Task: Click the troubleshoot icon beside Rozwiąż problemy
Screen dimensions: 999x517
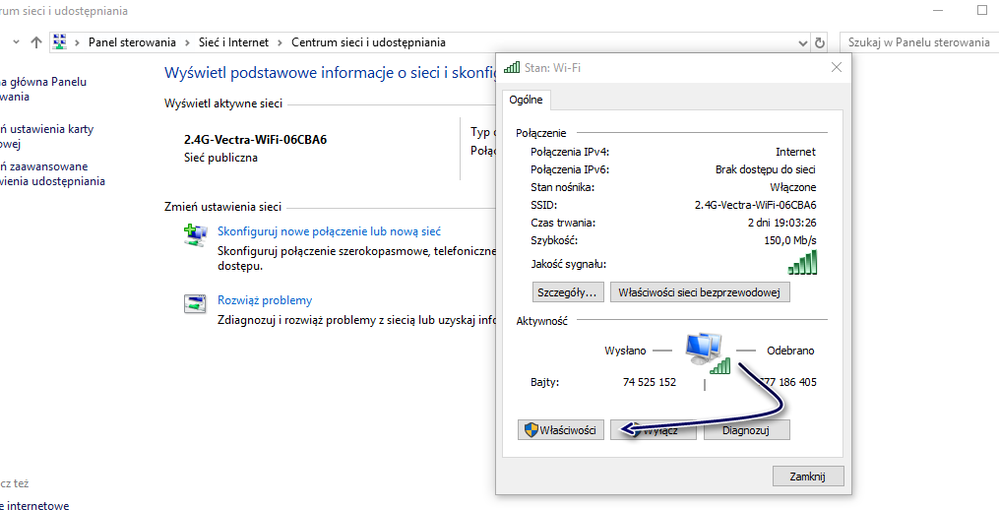Action: pyautogui.click(x=194, y=304)
